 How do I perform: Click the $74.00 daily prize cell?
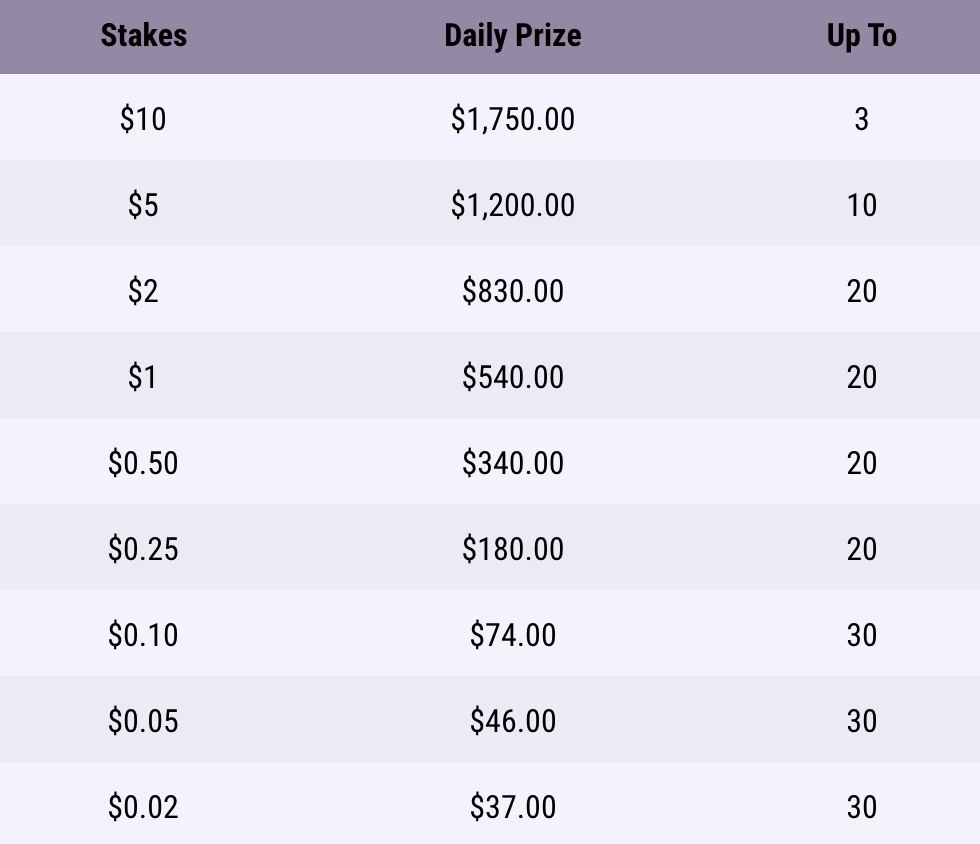point(512,635)
